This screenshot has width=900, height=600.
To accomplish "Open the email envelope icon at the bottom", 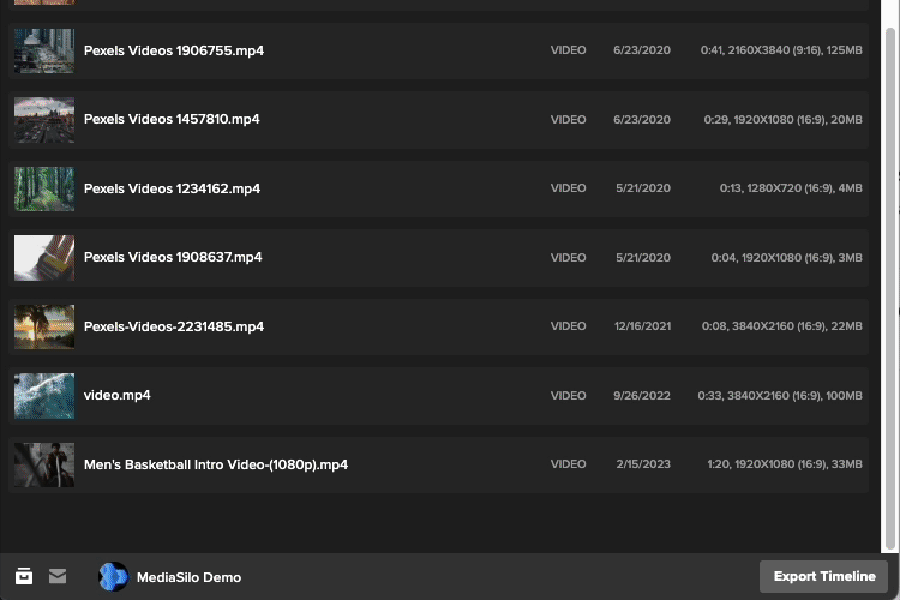I will (57, 576).
